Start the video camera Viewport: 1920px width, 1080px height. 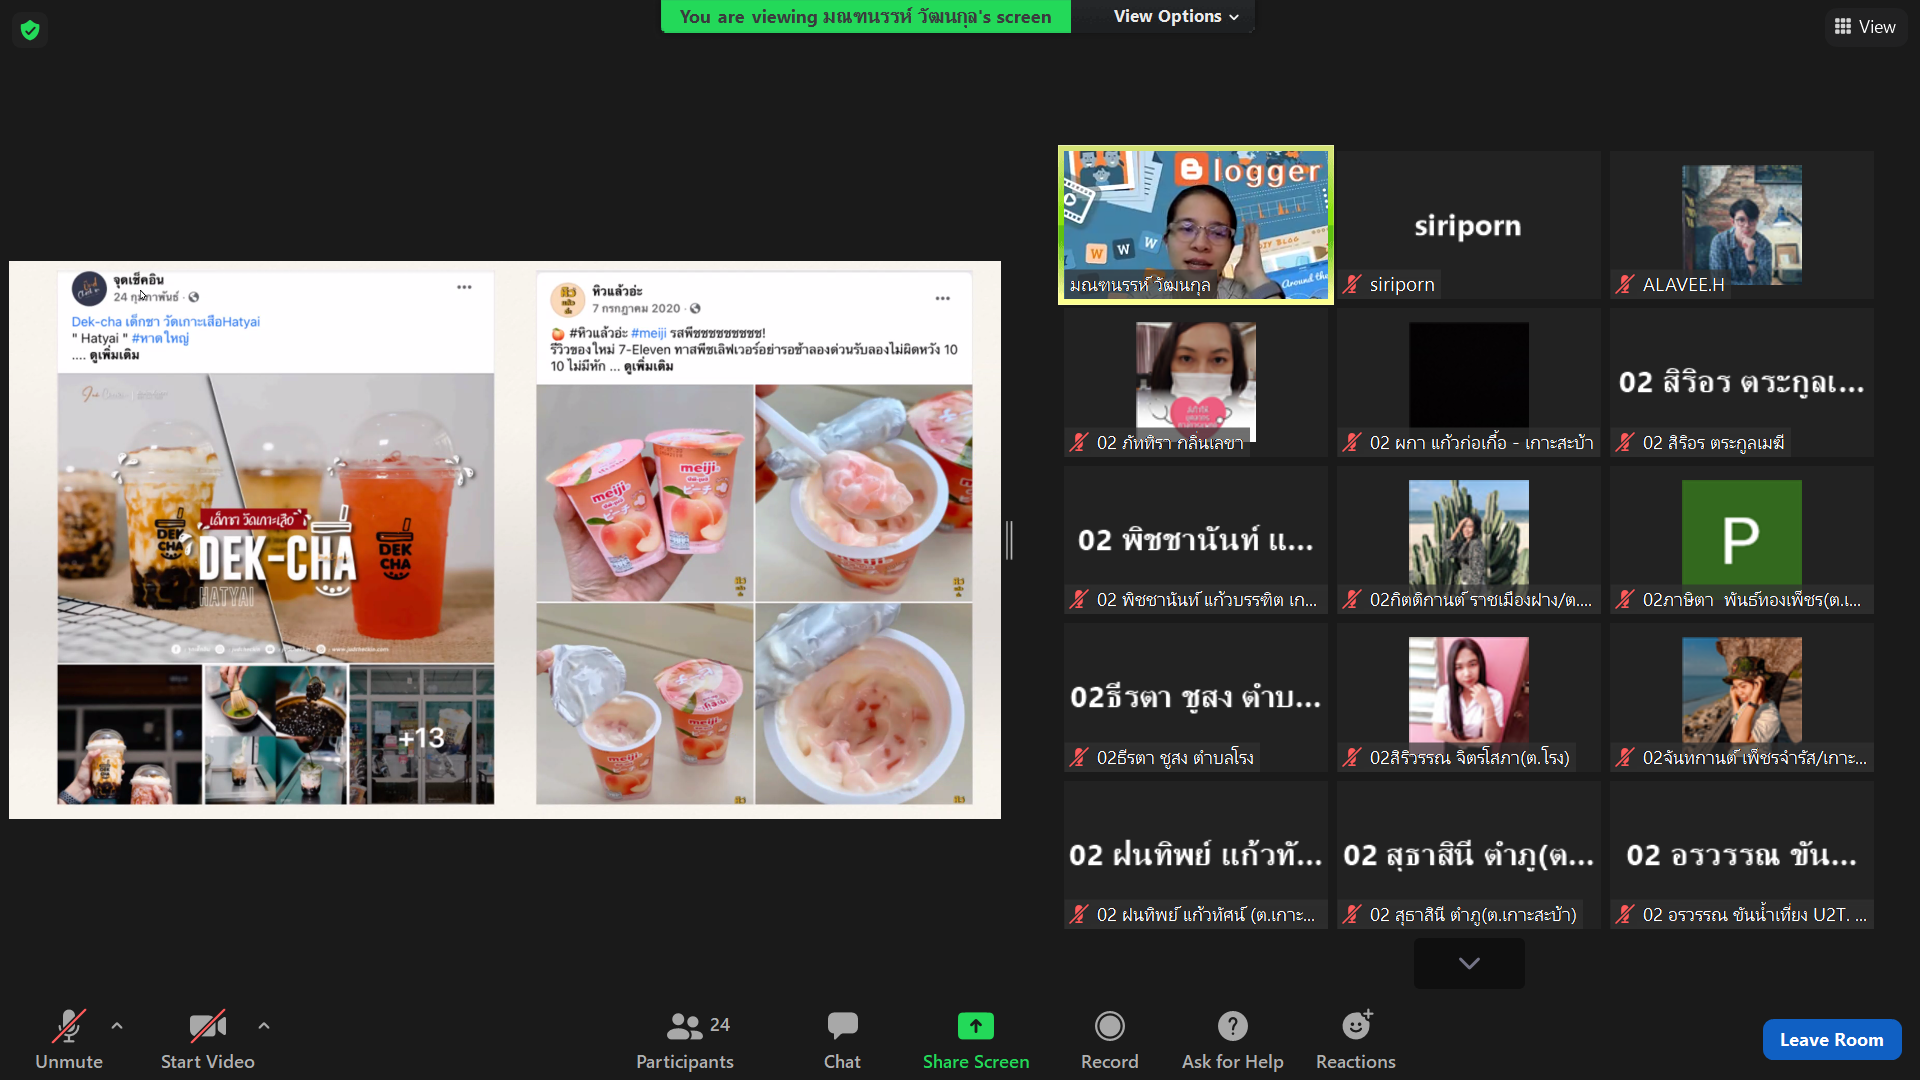208,1040
